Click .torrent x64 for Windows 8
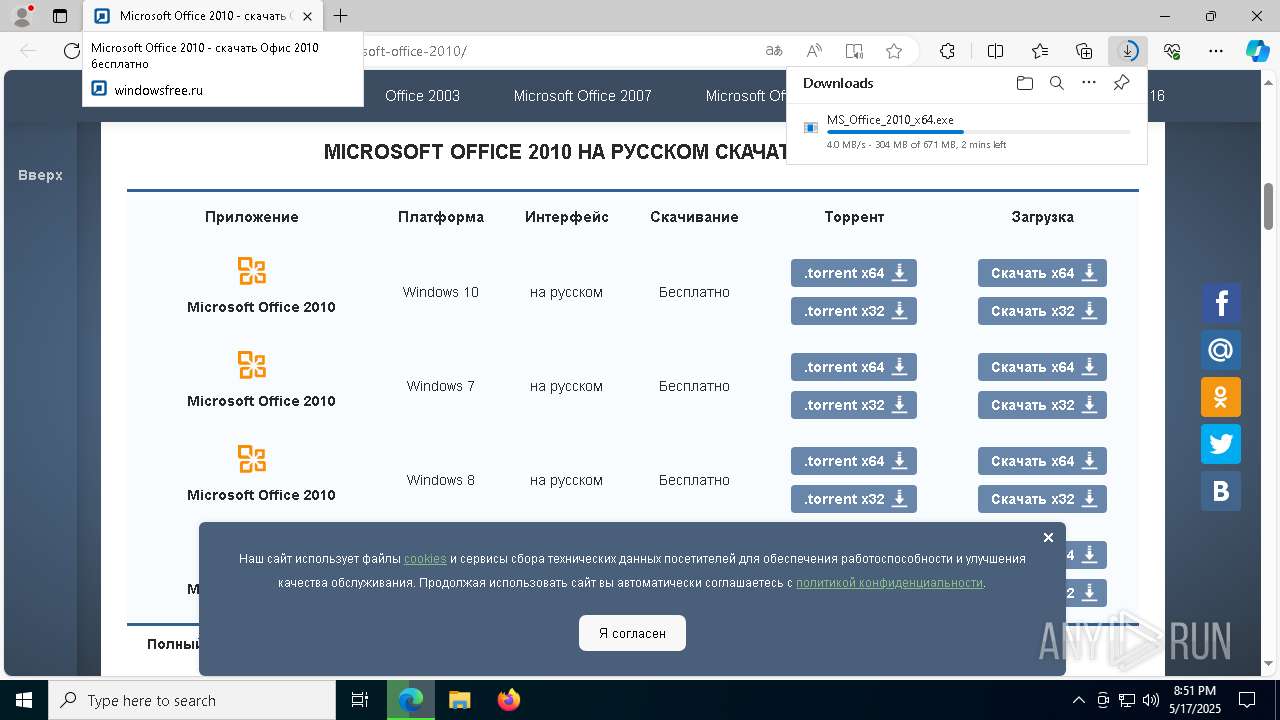The image size is (1280, 720). 854,461
